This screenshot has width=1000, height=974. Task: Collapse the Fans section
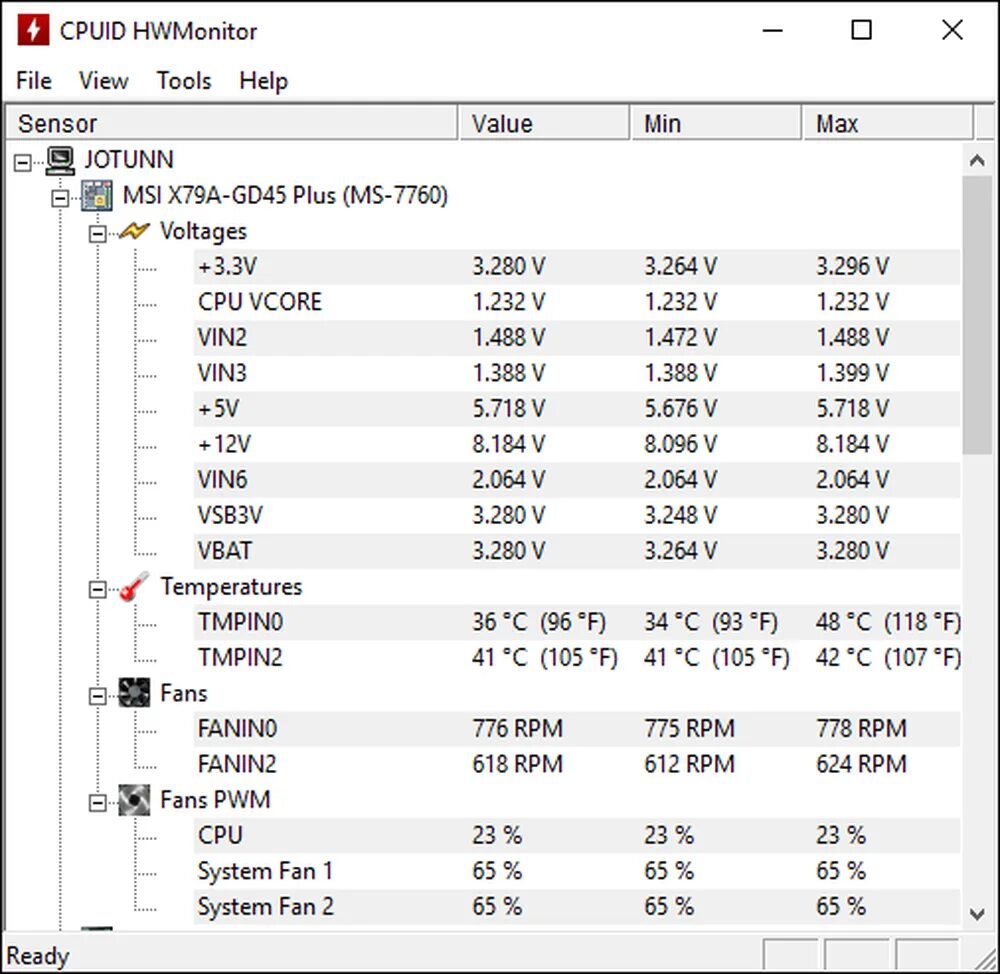(97, 696)
